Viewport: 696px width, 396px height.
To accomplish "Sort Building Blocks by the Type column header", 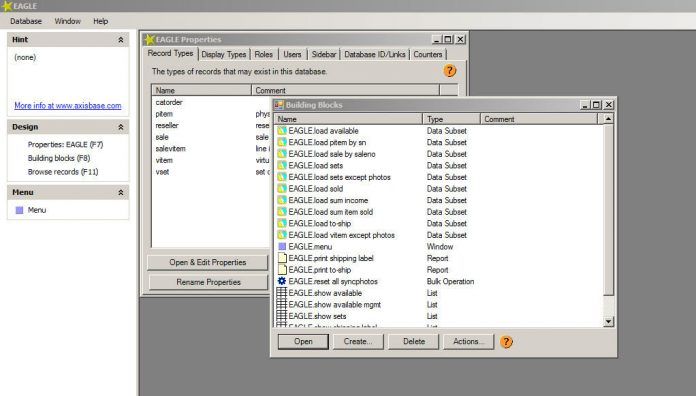I will [451, 119].
